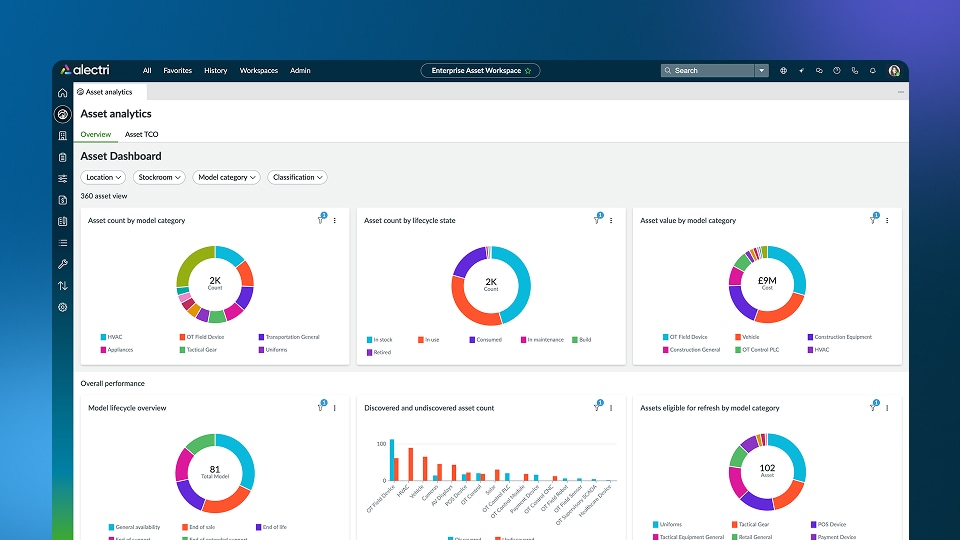Viewport: 960px width, 540px height.
Task: Click into the Search field
Action: click(x=708, y=71)
